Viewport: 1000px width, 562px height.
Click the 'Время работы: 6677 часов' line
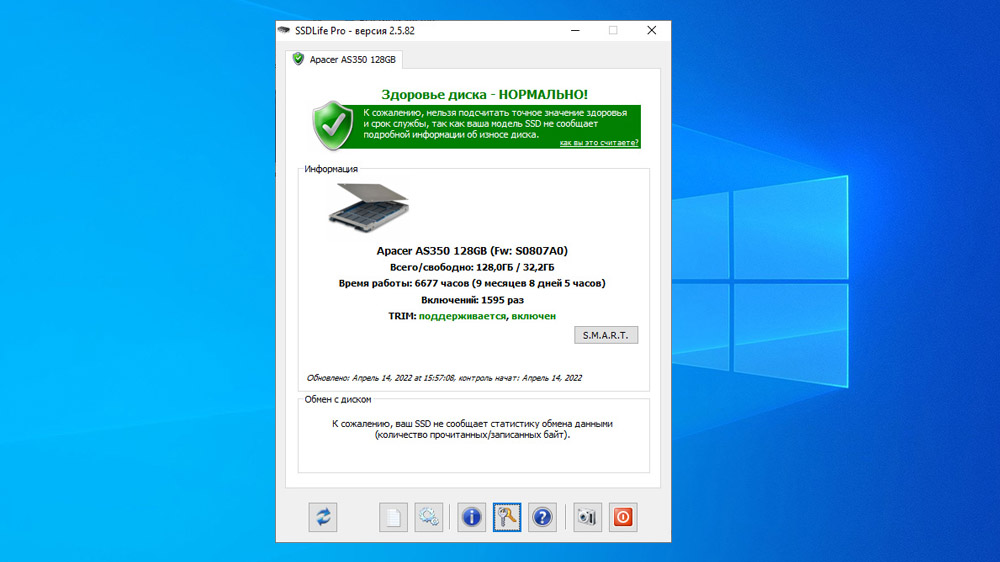(472, 284)
